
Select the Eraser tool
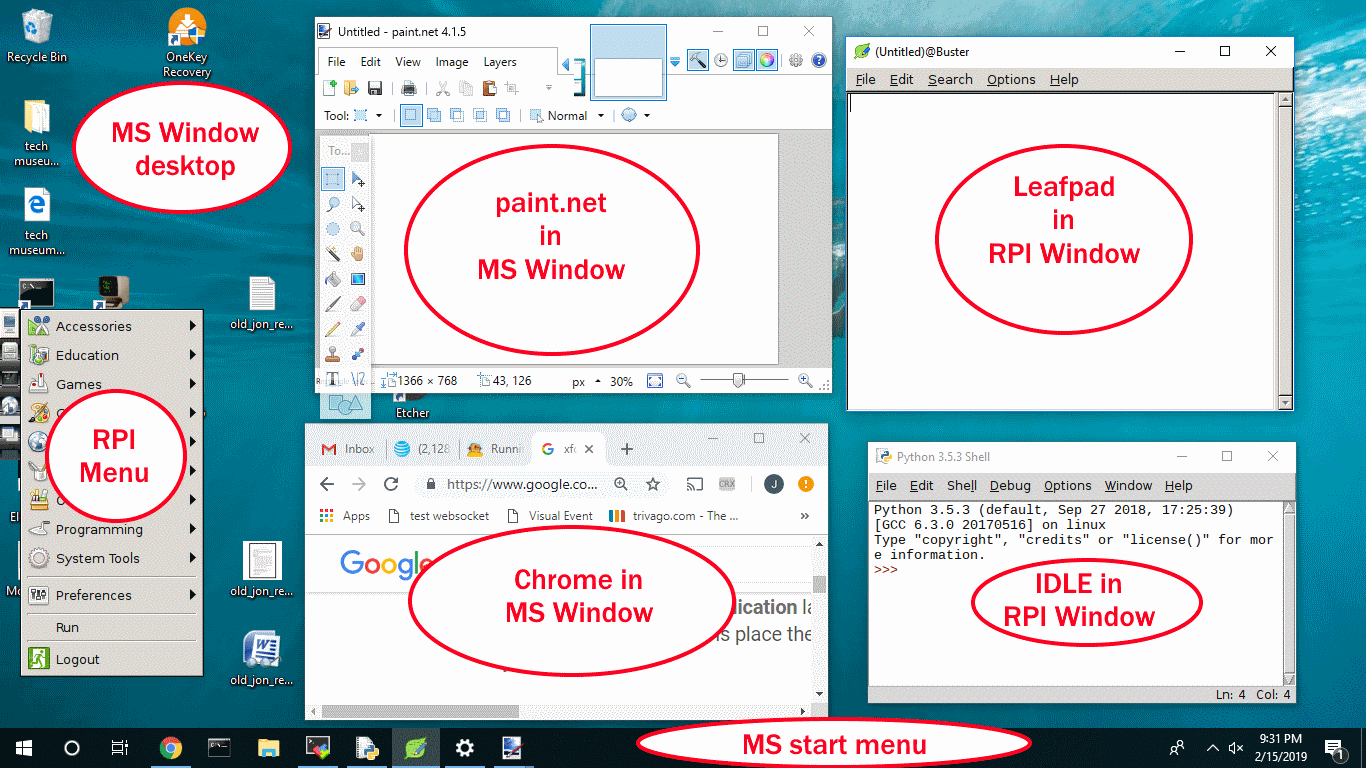tap(357, 303)
